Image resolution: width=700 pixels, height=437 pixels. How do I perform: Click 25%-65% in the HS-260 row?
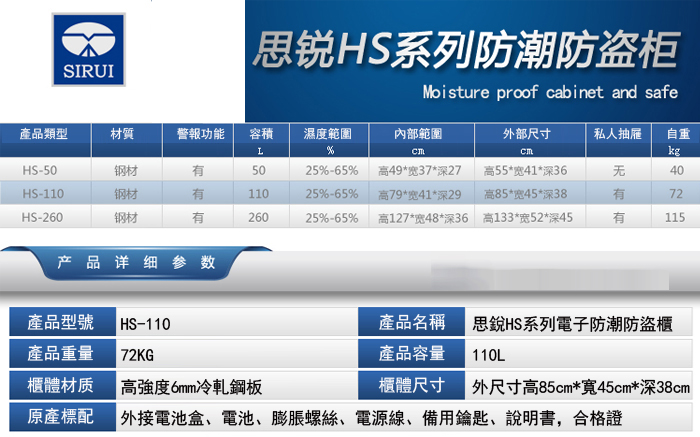coord(332,218)
